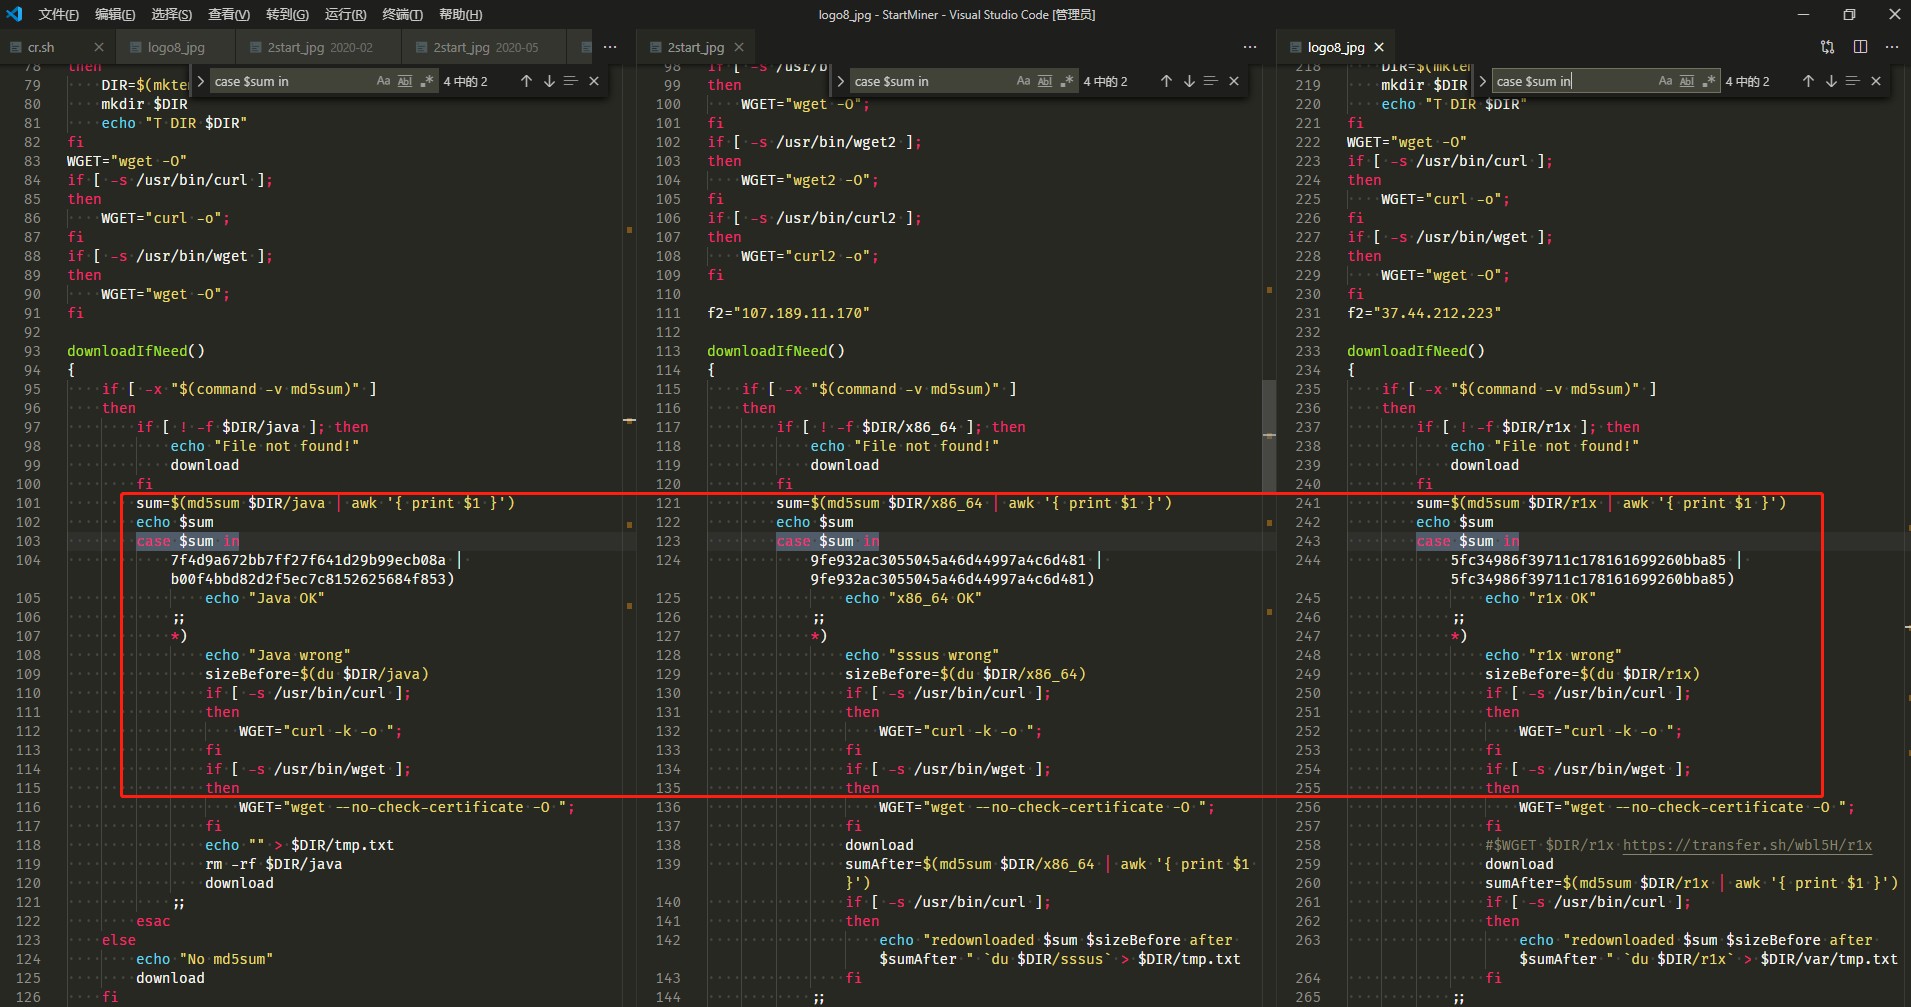
Task: Open the 终端(T) terminal menu
Action: point(402,14)
